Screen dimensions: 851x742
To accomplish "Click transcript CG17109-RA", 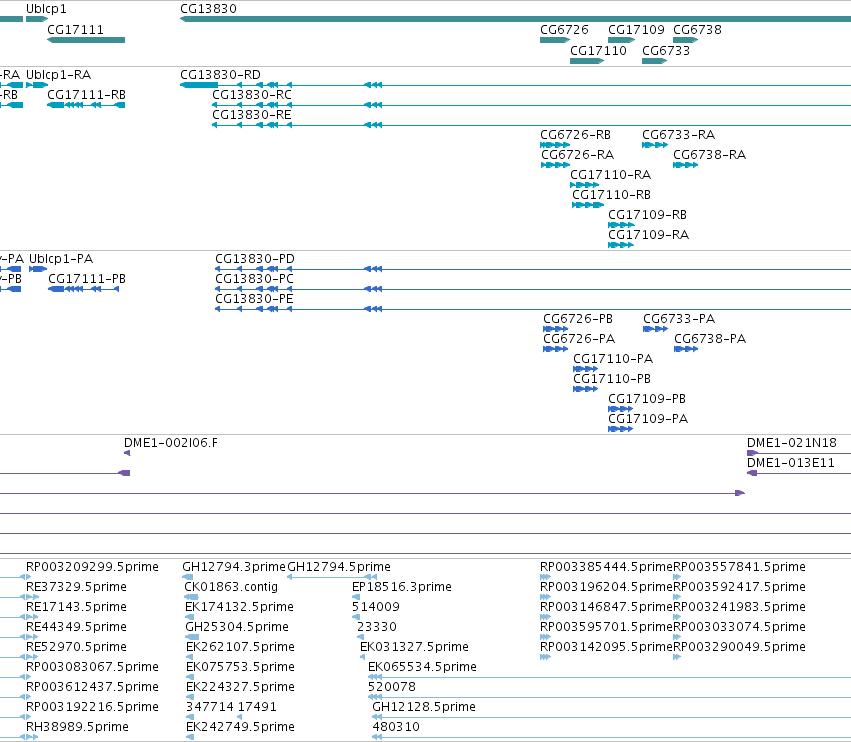I will coord(621,245).
